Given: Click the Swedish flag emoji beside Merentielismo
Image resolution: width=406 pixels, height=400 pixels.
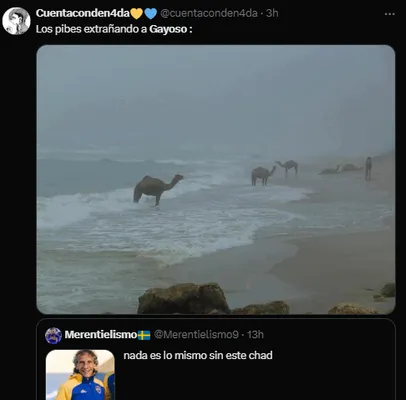Looking at the screenshot, I should 144,335.
